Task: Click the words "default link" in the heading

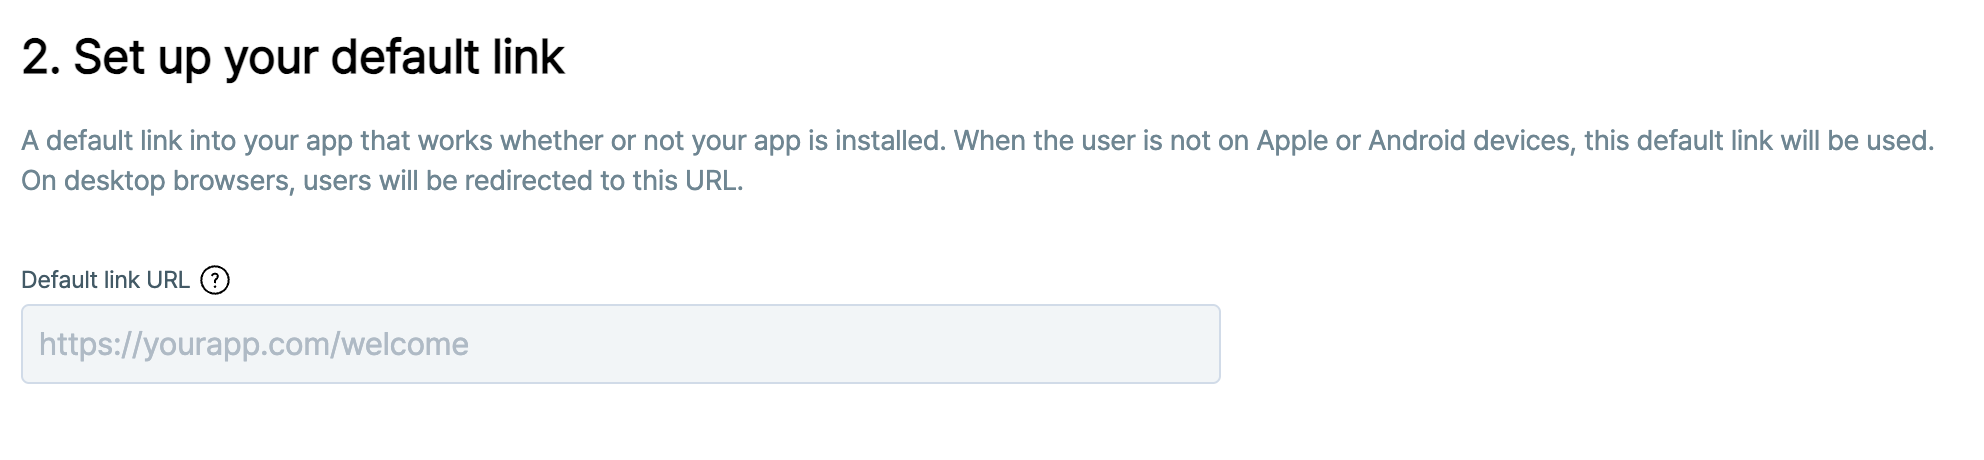Action: tap(447, 57)
